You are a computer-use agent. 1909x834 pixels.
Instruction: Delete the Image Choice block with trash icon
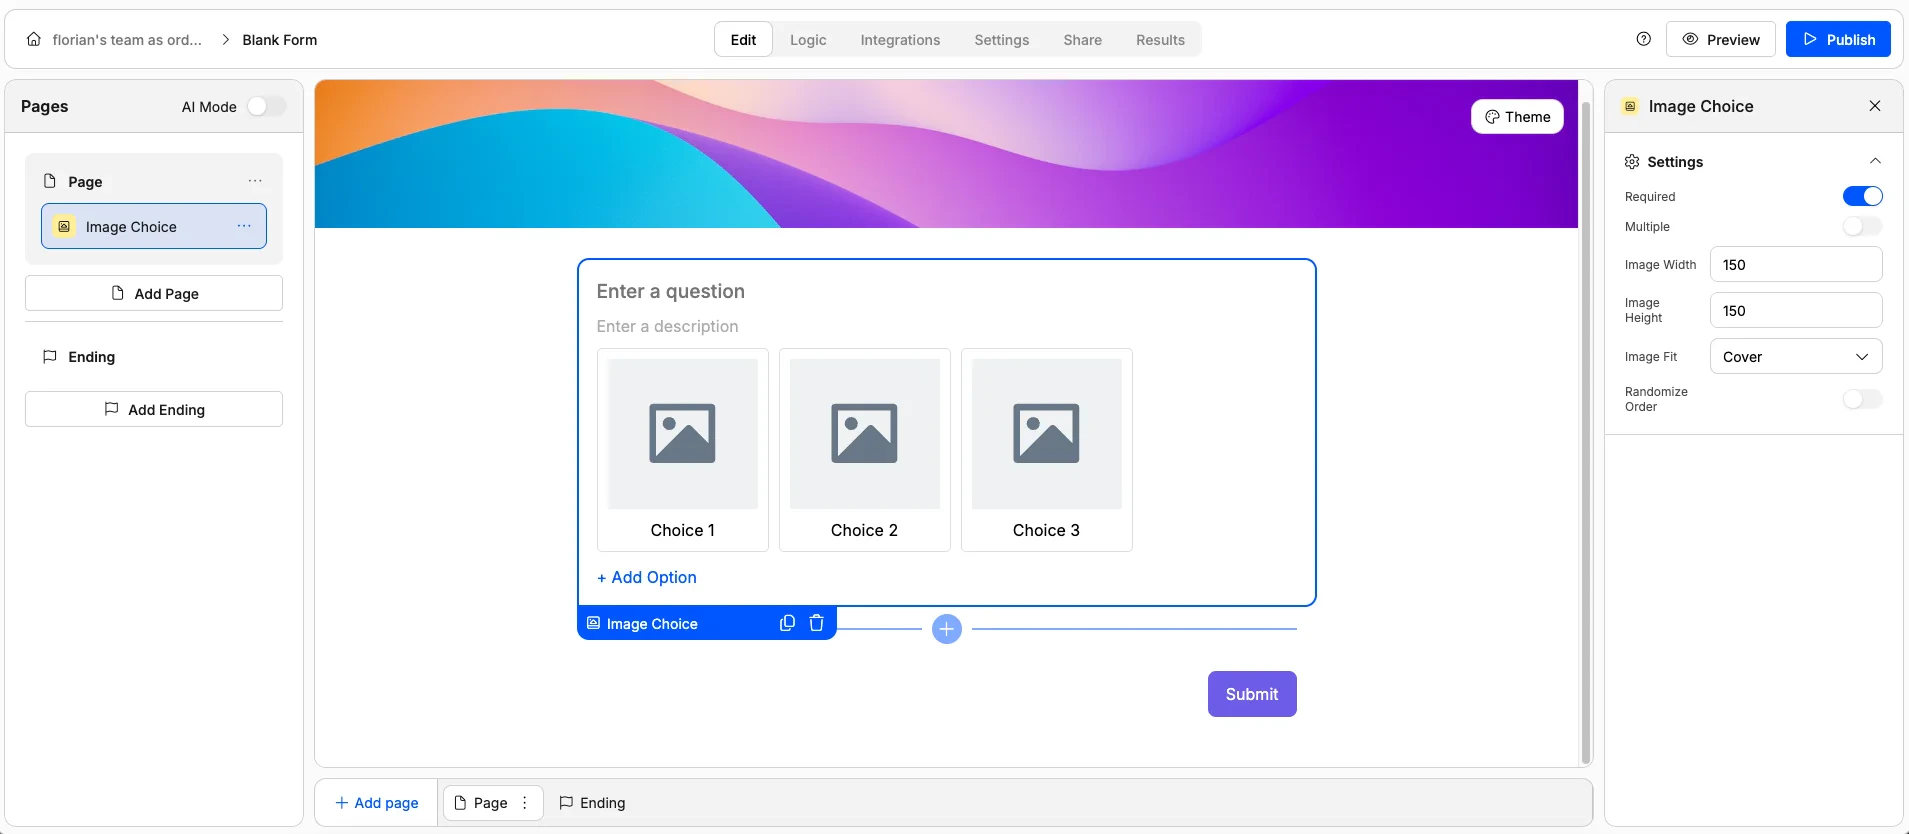tap(816, 623)
